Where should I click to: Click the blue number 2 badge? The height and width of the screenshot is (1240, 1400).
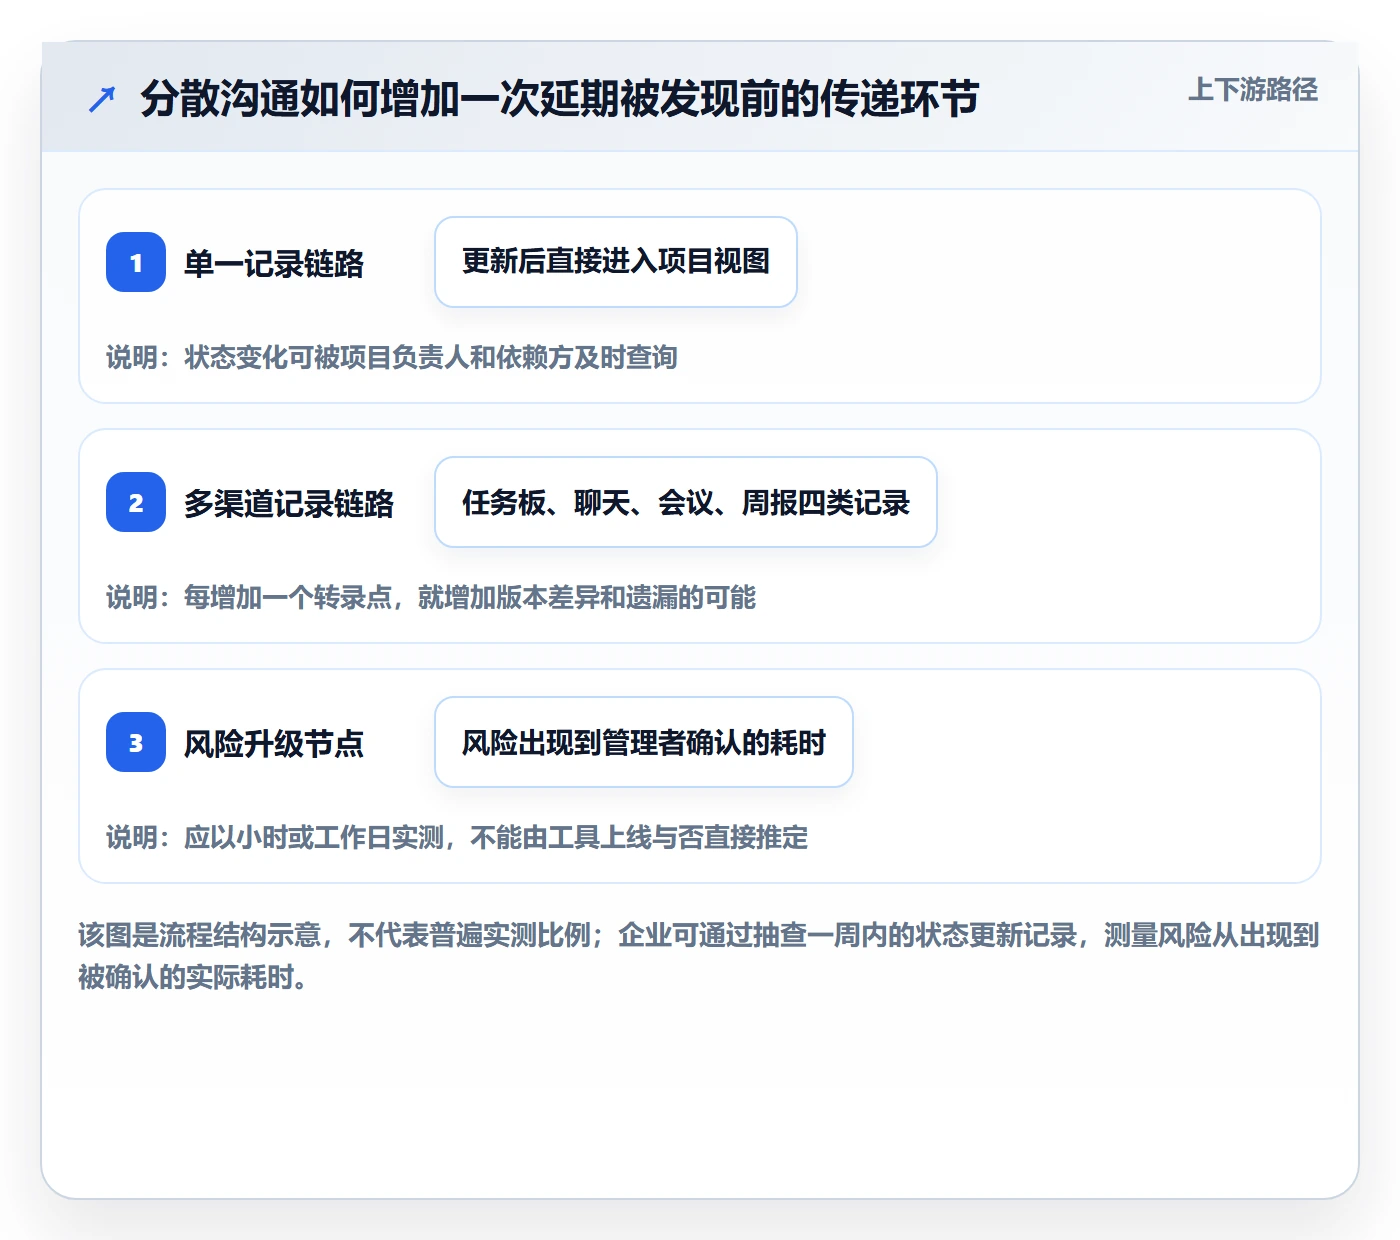pyautogui.click(x=136, y=502)
